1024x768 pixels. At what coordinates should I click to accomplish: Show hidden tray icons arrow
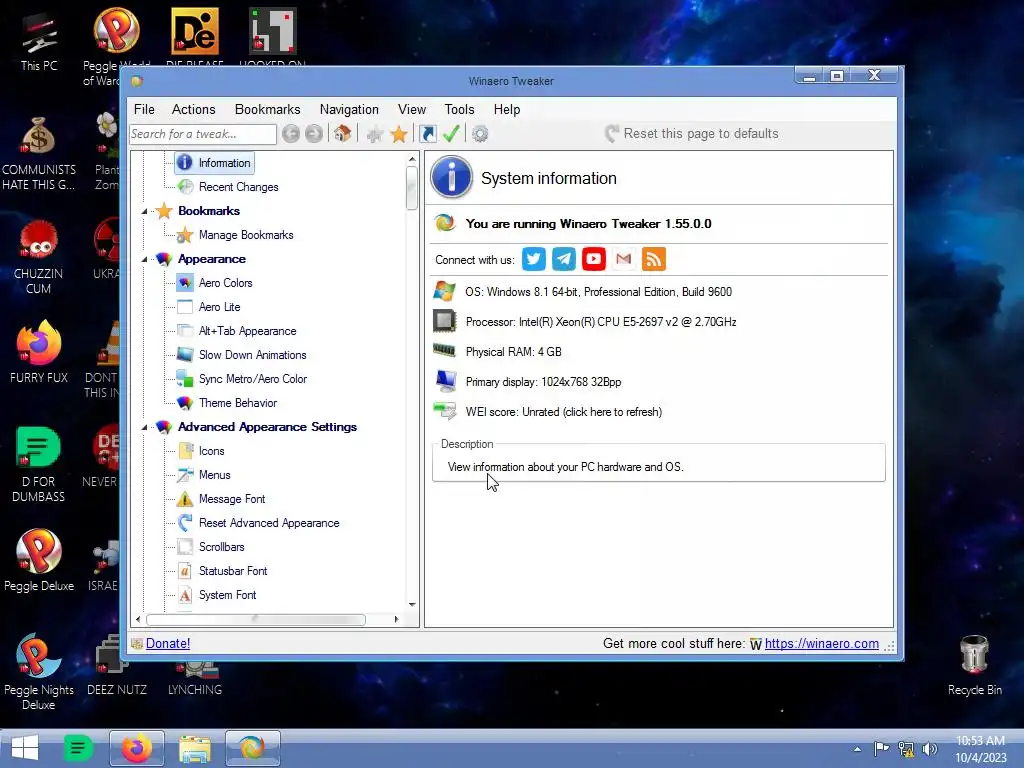[857, 749]
